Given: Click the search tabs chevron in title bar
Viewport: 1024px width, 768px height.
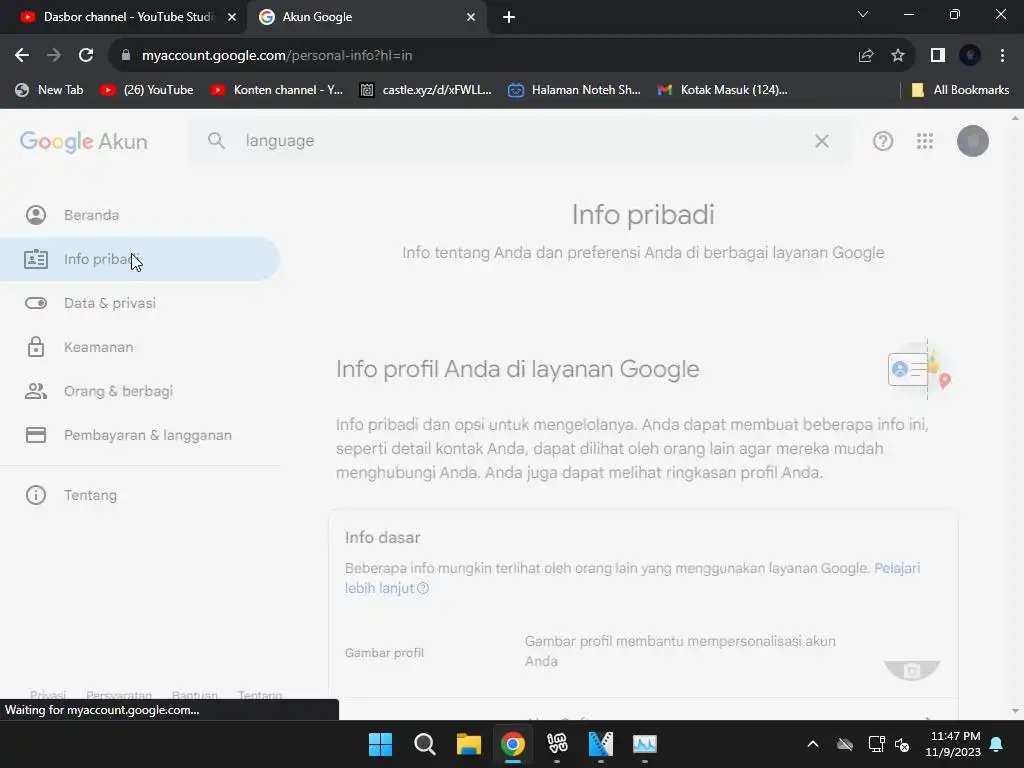Looking at the screenshot, I should pos(863,14).
